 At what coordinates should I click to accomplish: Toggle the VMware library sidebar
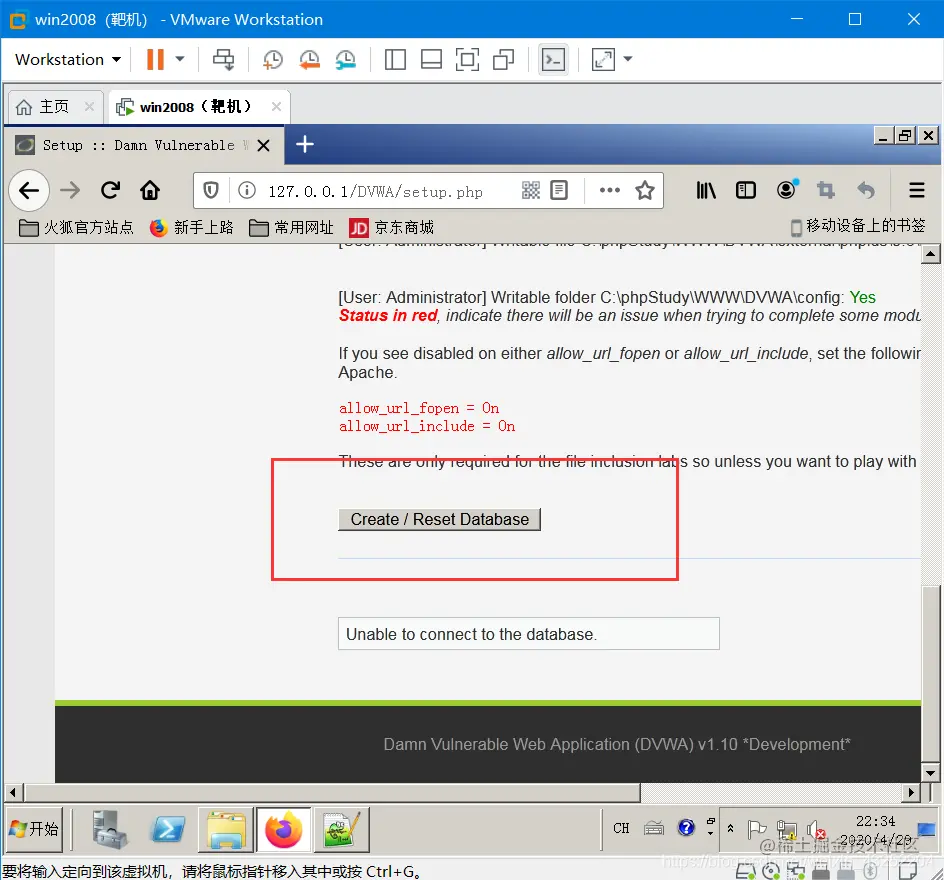pyautogui.click(x=395, y=60)
